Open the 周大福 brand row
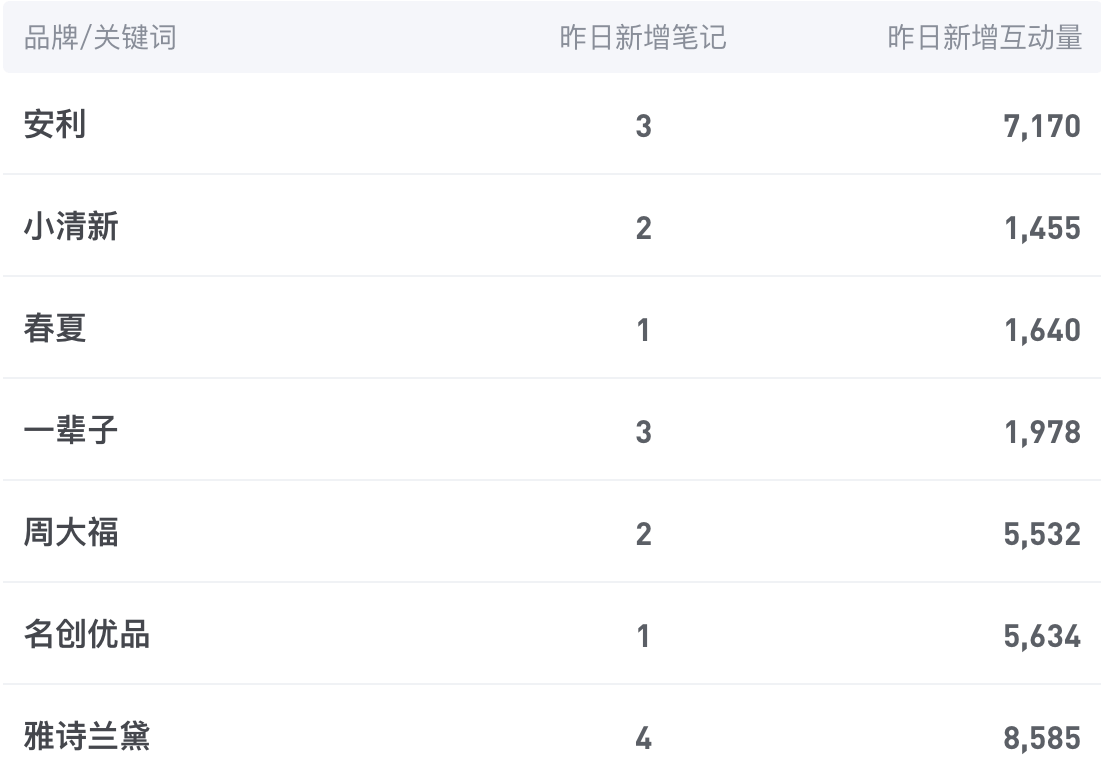The image size is (1101, 778). [71, 533]
